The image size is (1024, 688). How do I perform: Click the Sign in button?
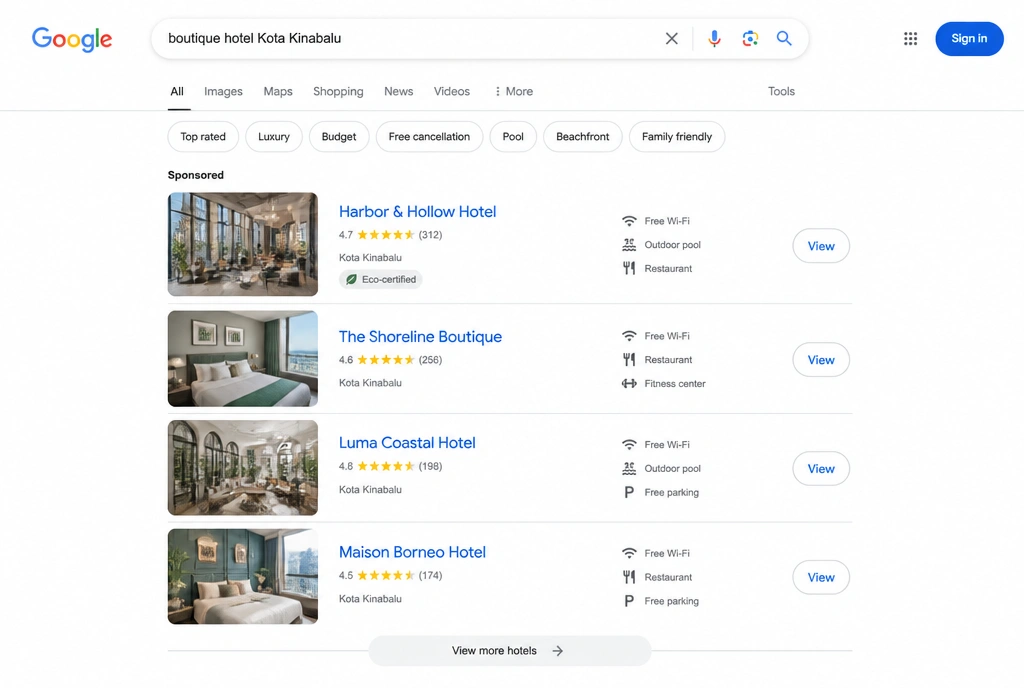coord(969,39)
